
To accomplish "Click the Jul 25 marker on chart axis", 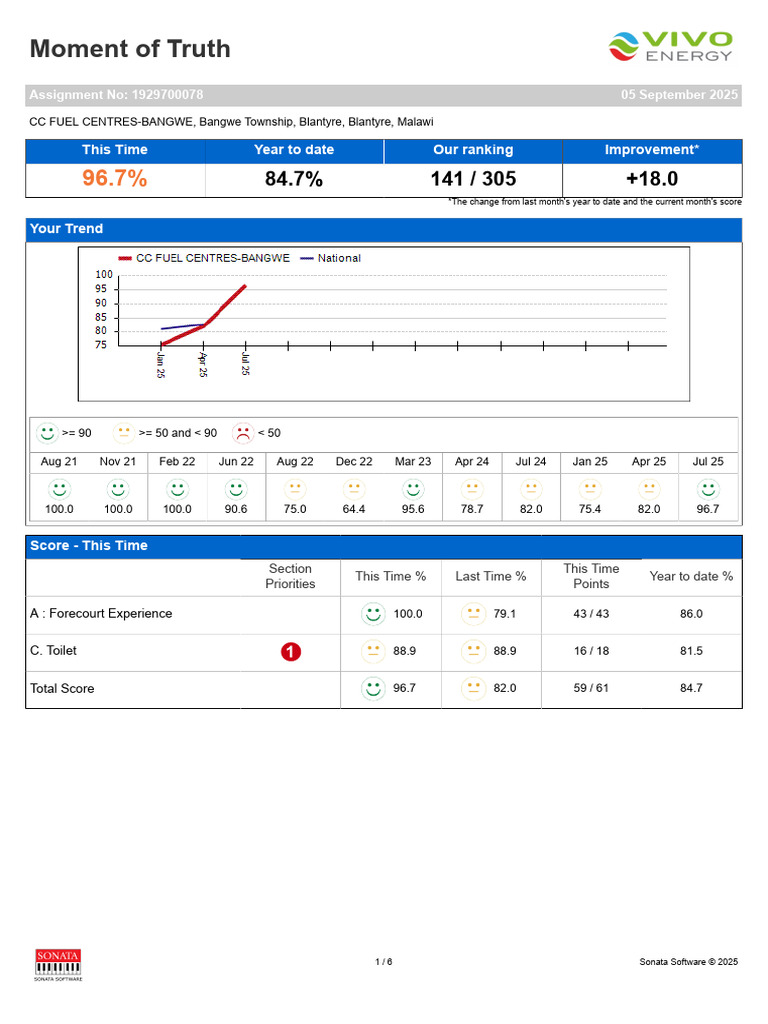I will tap(246, 363).
